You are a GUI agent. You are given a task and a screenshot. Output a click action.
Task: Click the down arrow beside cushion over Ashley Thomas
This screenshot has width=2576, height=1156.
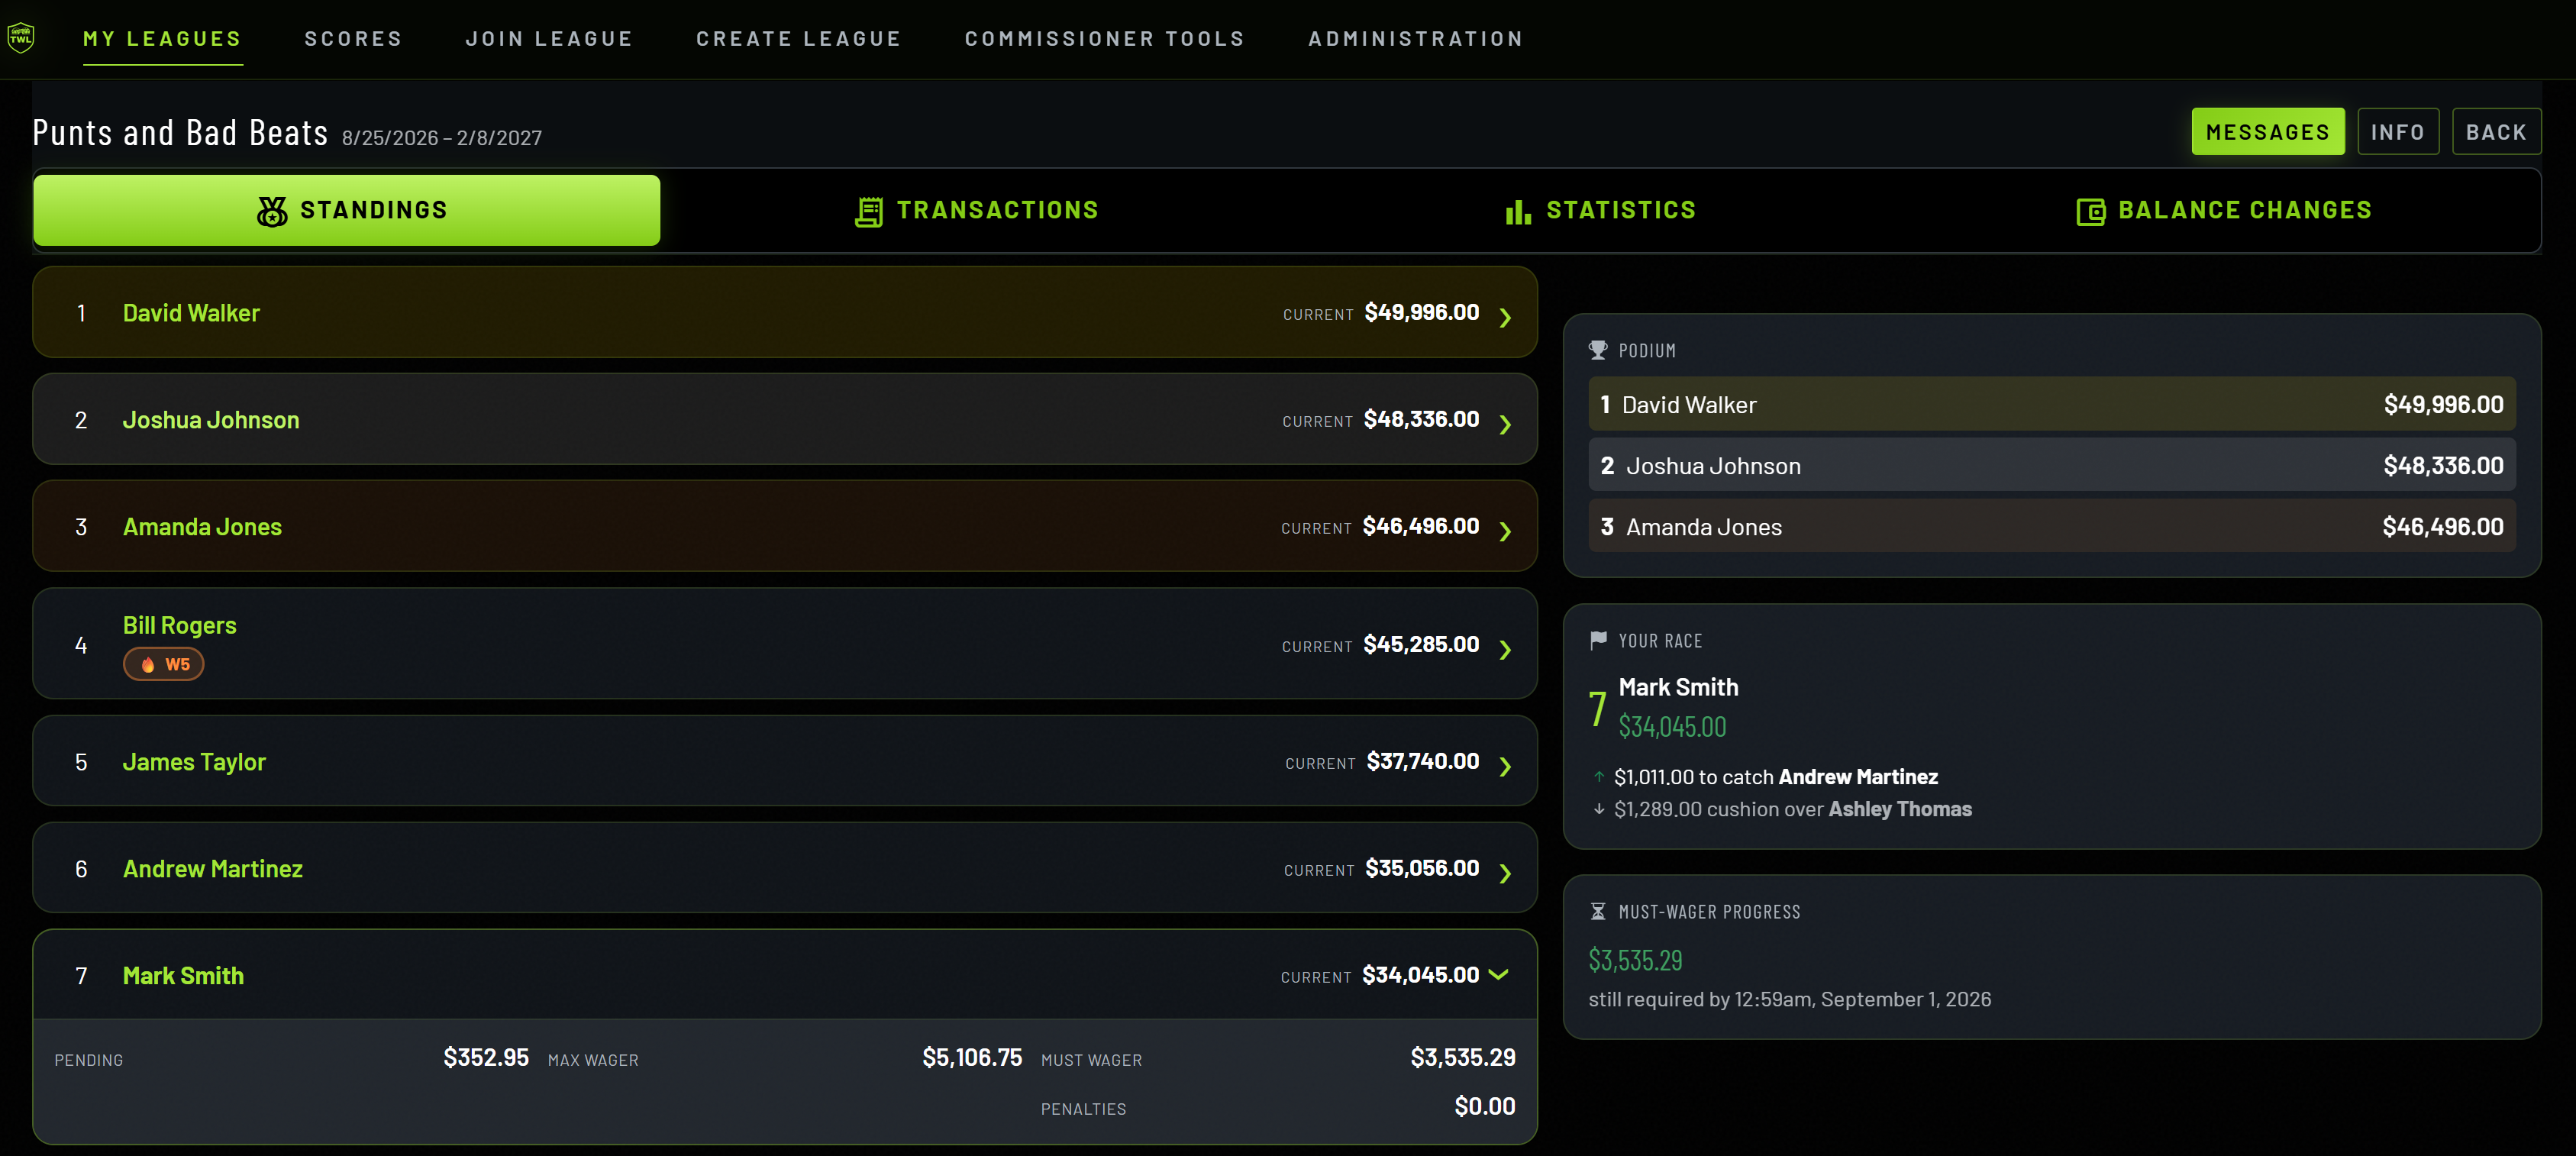1599,809
